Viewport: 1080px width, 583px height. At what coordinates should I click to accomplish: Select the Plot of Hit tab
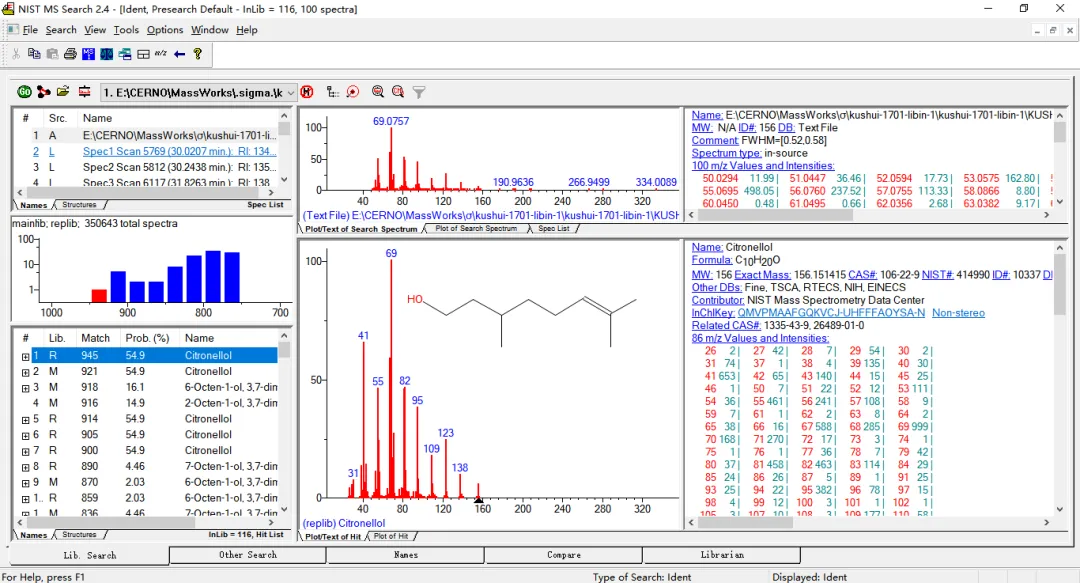pyautogui.click(x=390, y=537)
